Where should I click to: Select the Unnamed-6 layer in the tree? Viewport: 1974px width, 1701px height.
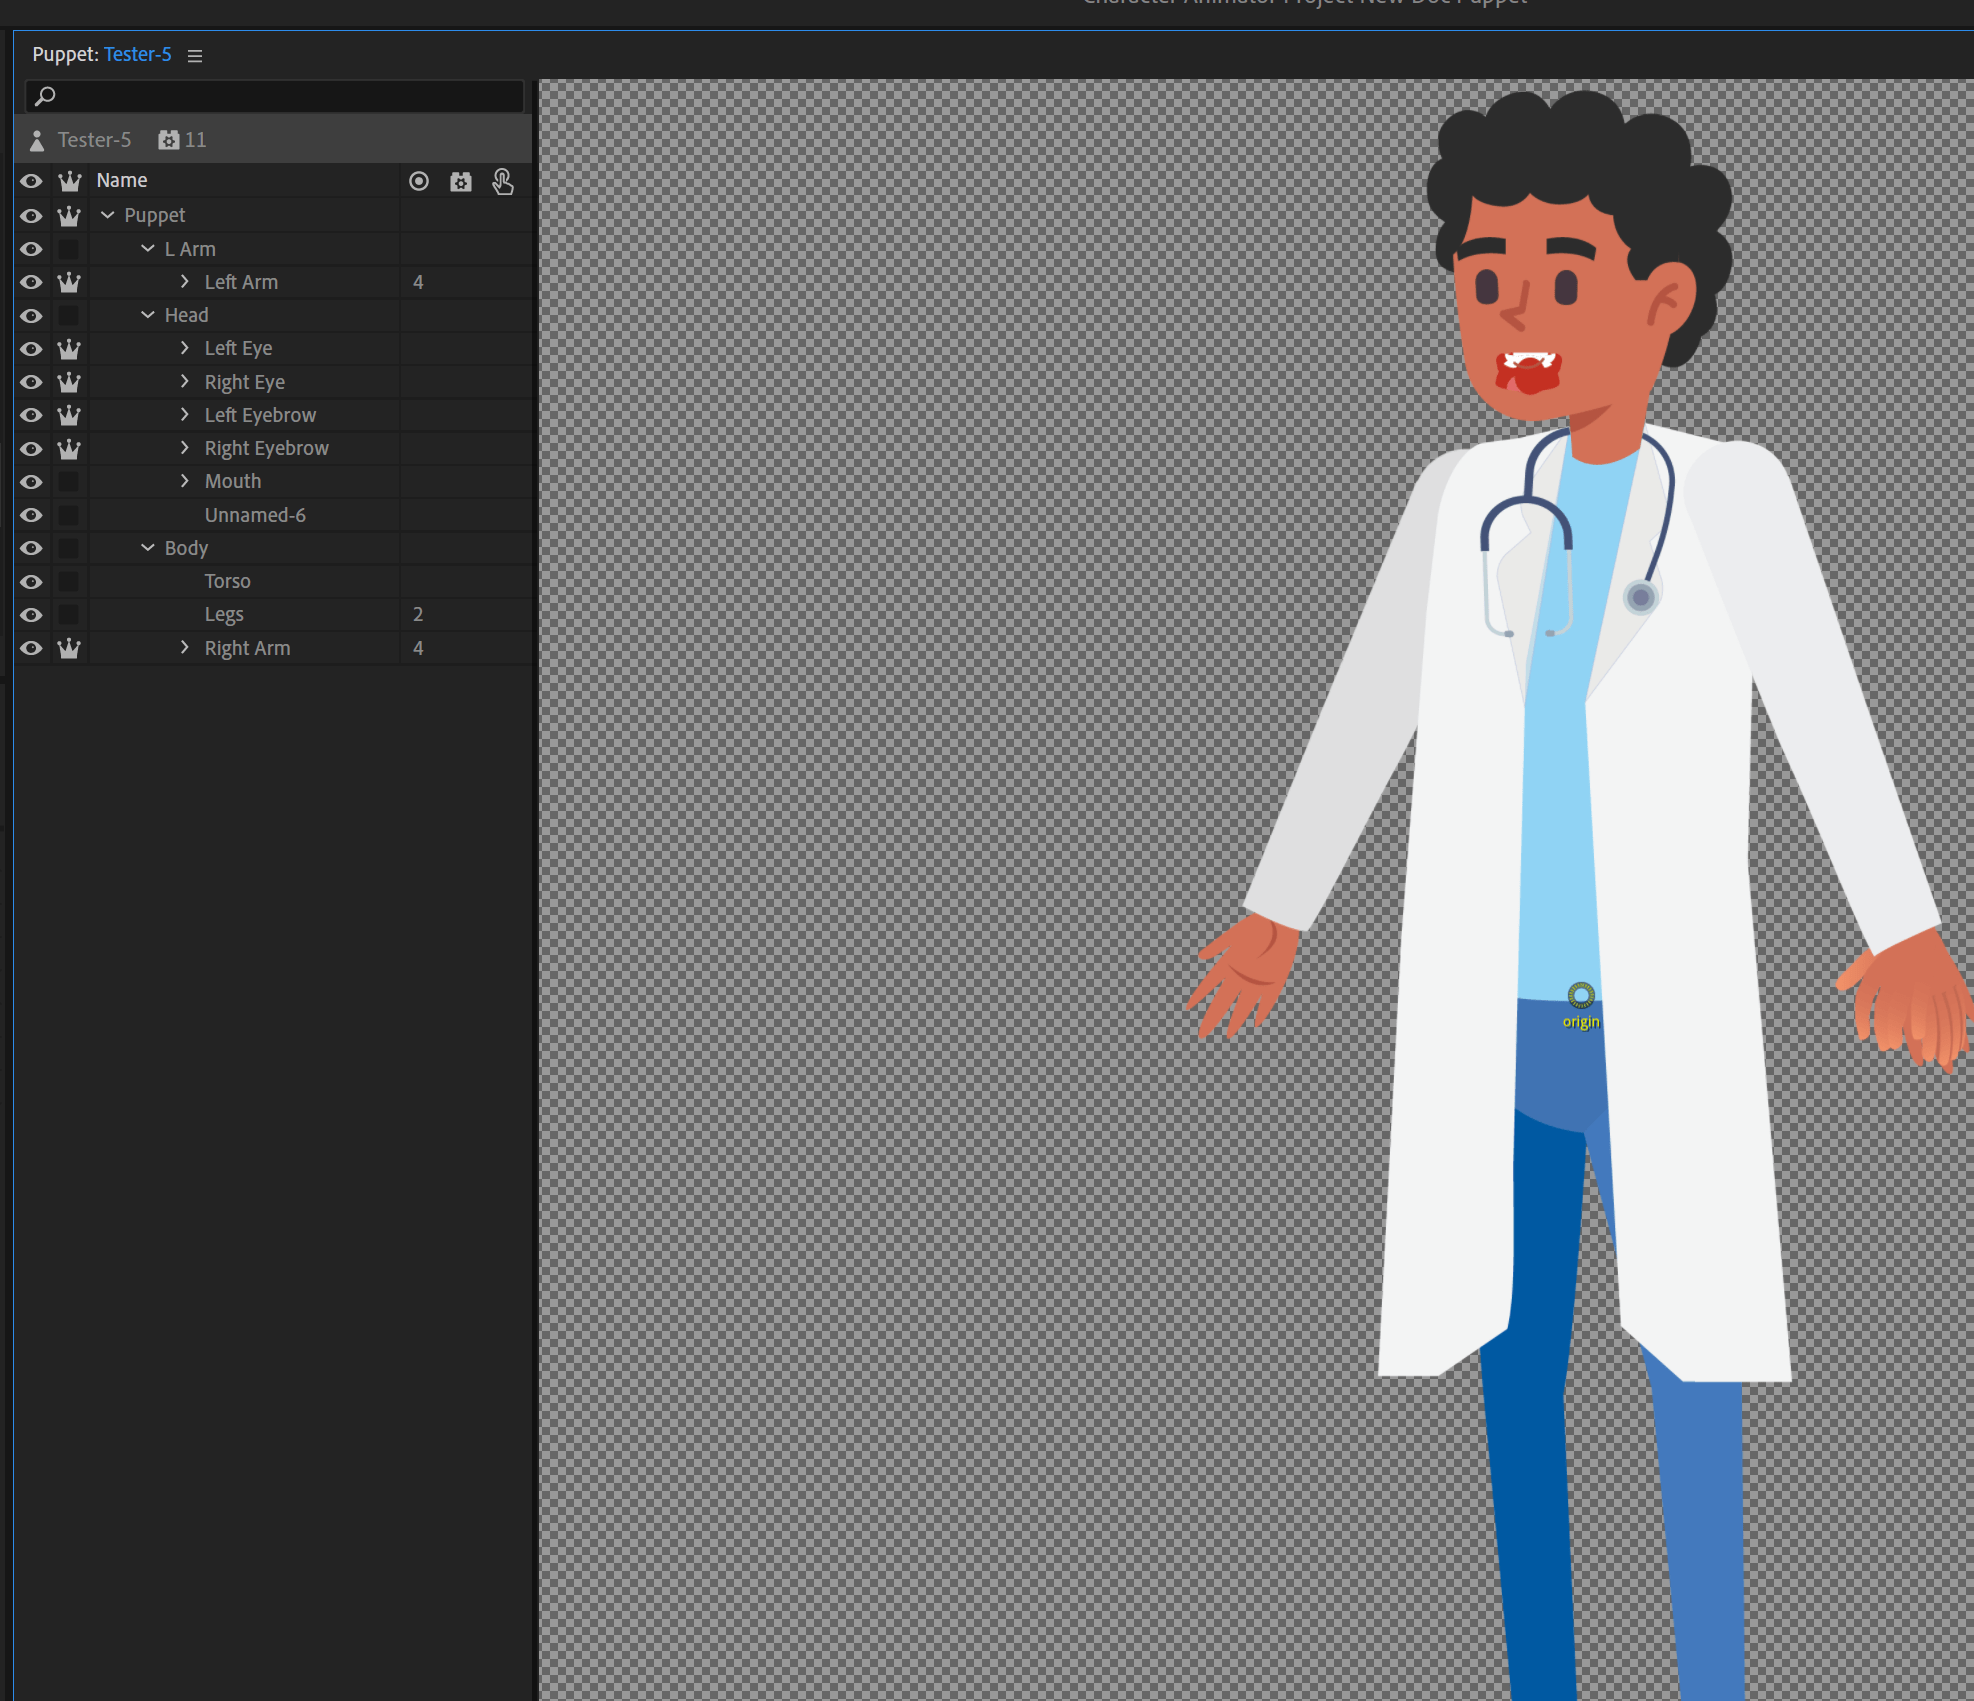[255, 514]
